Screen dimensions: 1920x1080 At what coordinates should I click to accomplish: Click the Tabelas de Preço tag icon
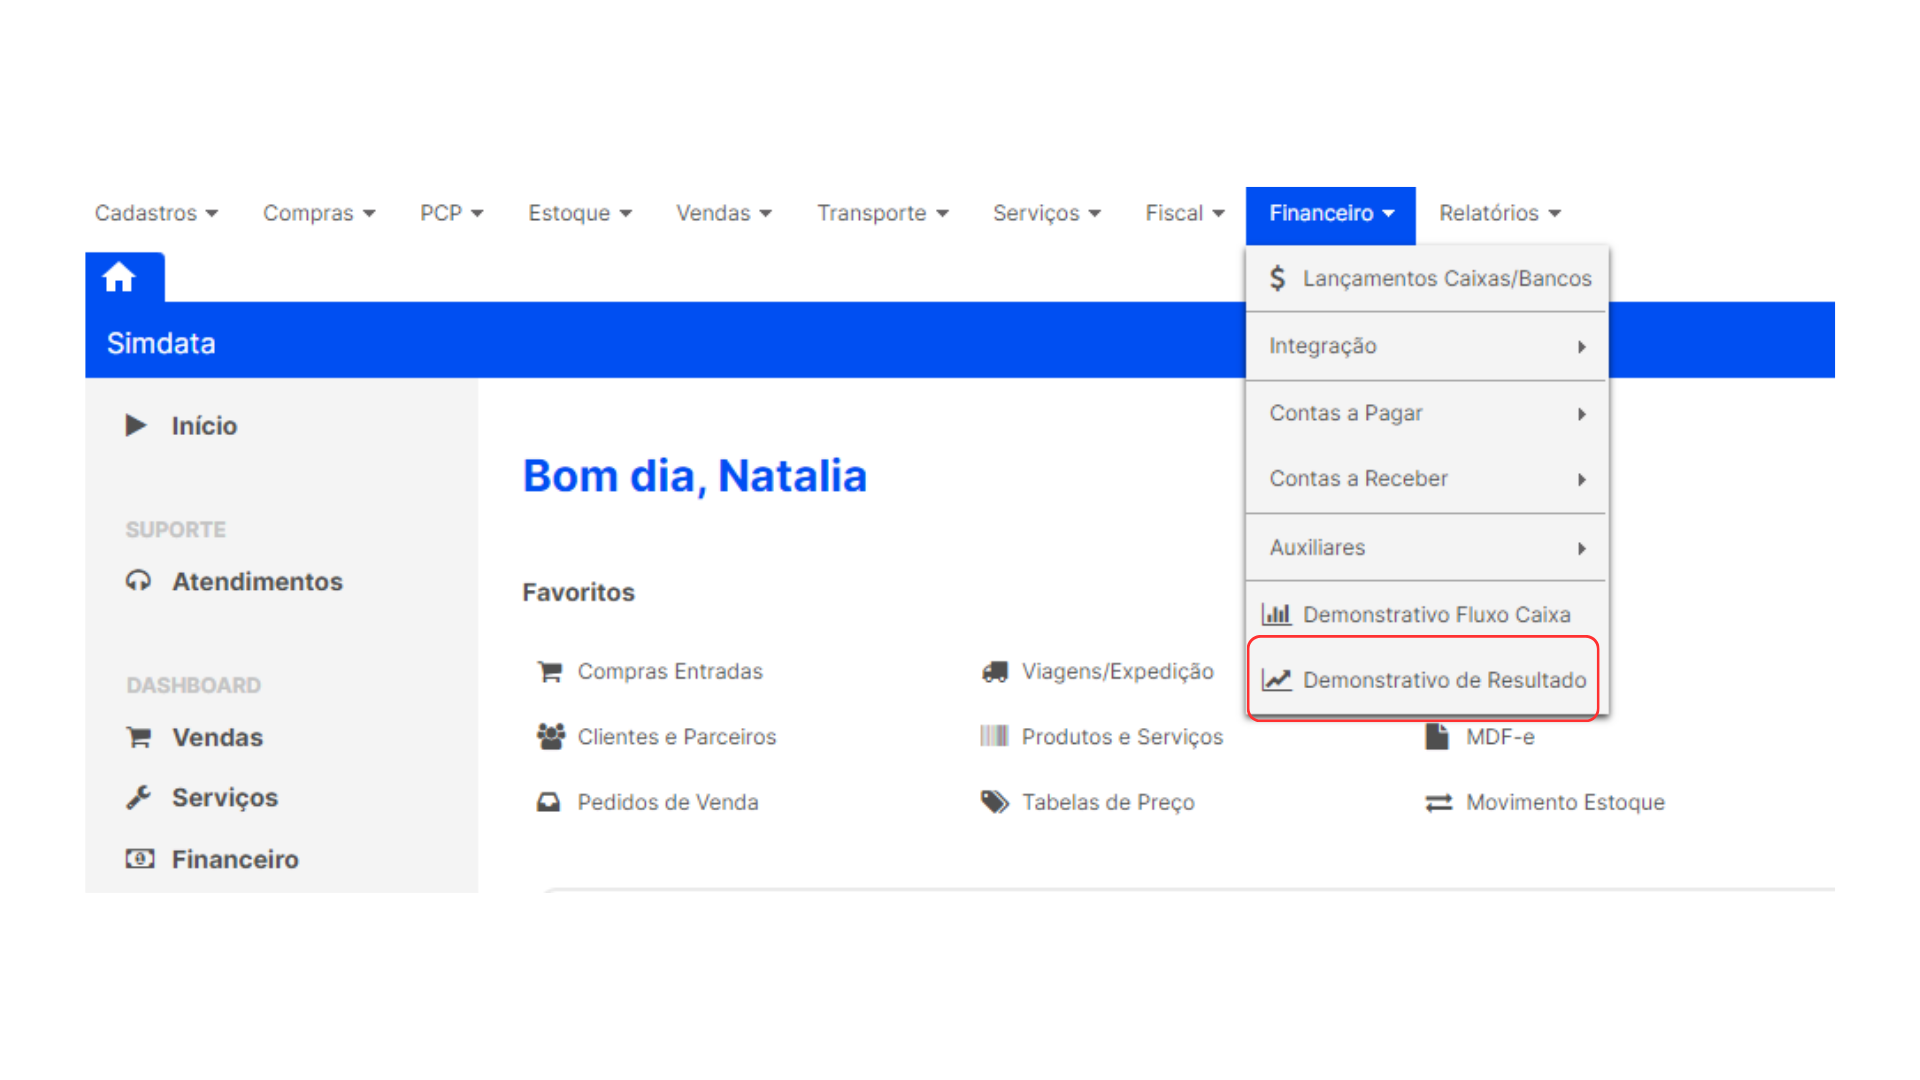pos(994,802)
